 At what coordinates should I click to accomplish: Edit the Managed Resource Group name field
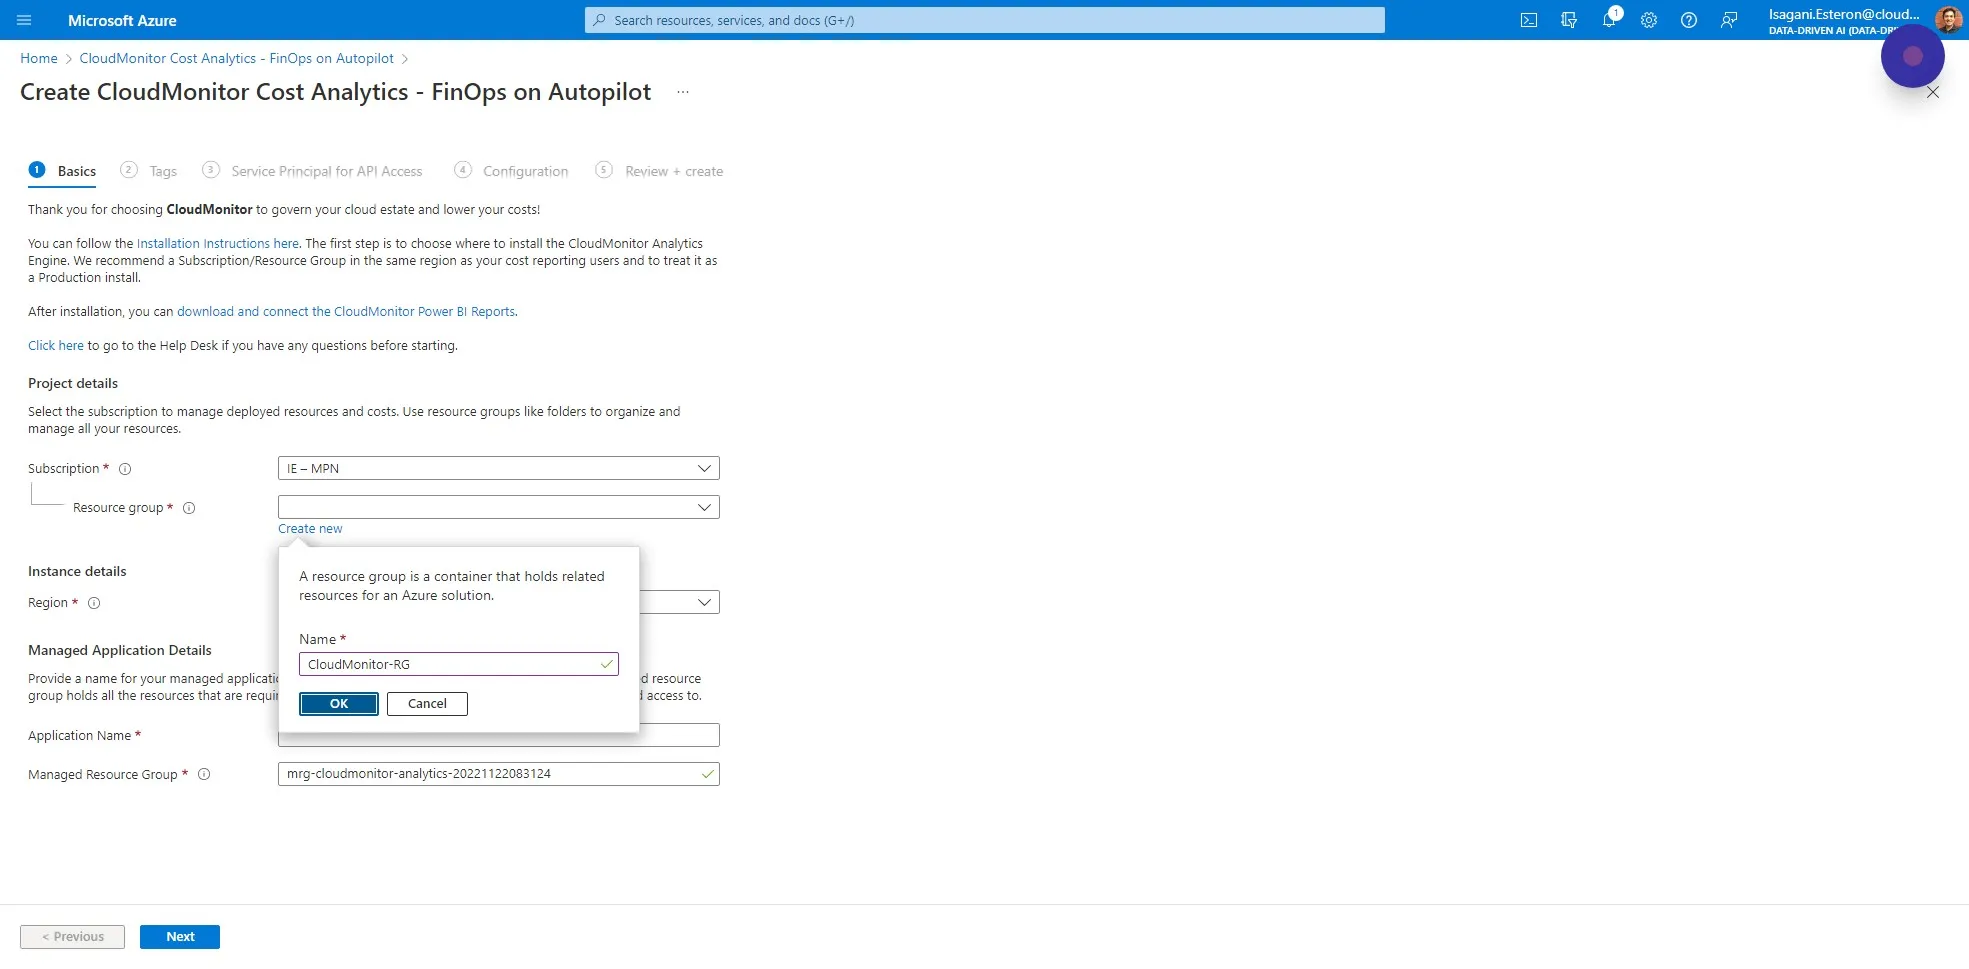click(x=499, y=774)
